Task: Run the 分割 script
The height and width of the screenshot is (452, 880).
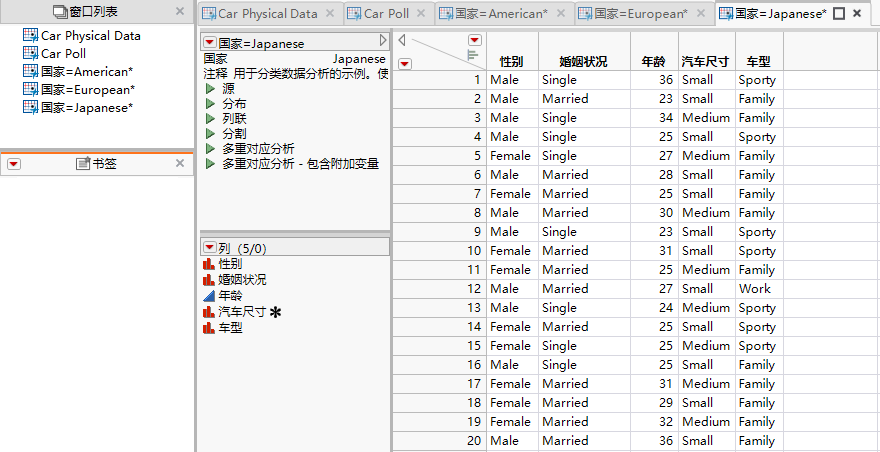Action: tap(210, 134)
